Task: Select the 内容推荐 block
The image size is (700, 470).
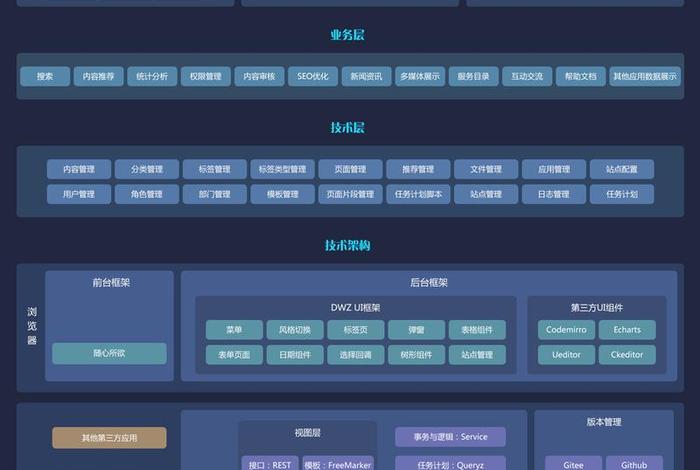Action: (99, 76)
